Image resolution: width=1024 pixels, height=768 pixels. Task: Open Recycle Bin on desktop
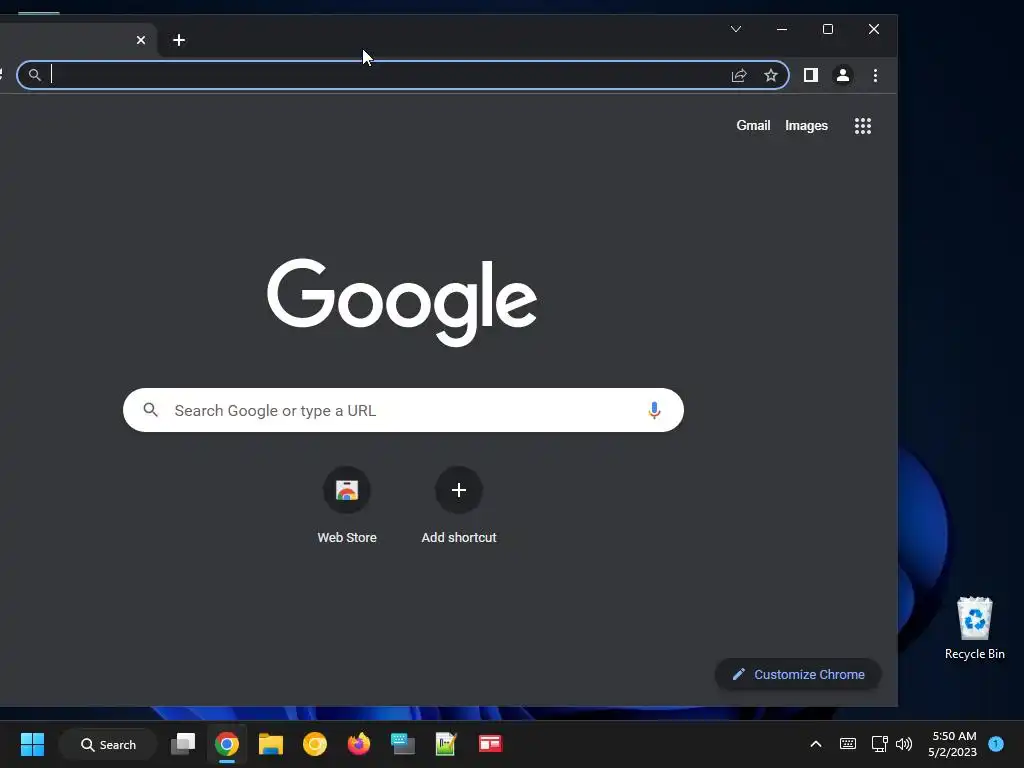click(974, 628)
